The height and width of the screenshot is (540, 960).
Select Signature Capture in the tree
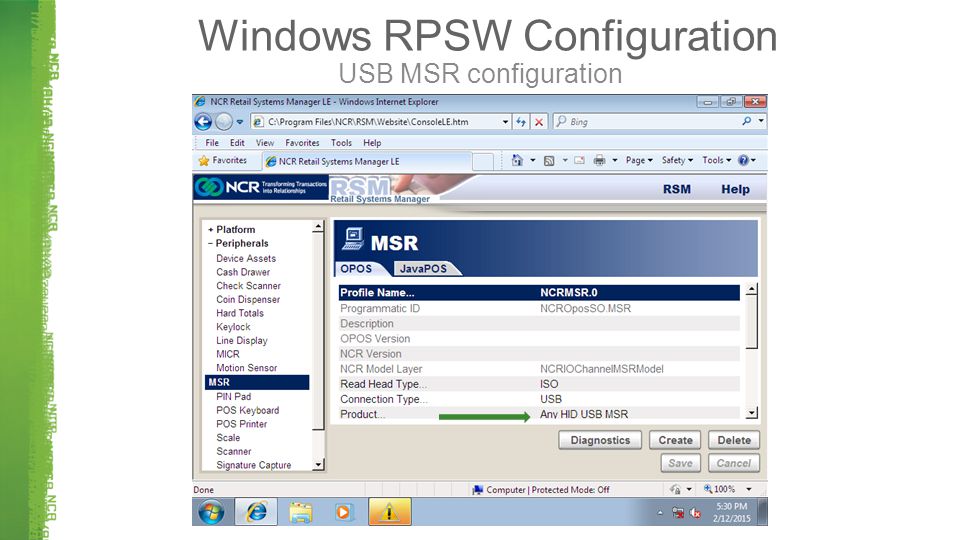pos(253,465)
